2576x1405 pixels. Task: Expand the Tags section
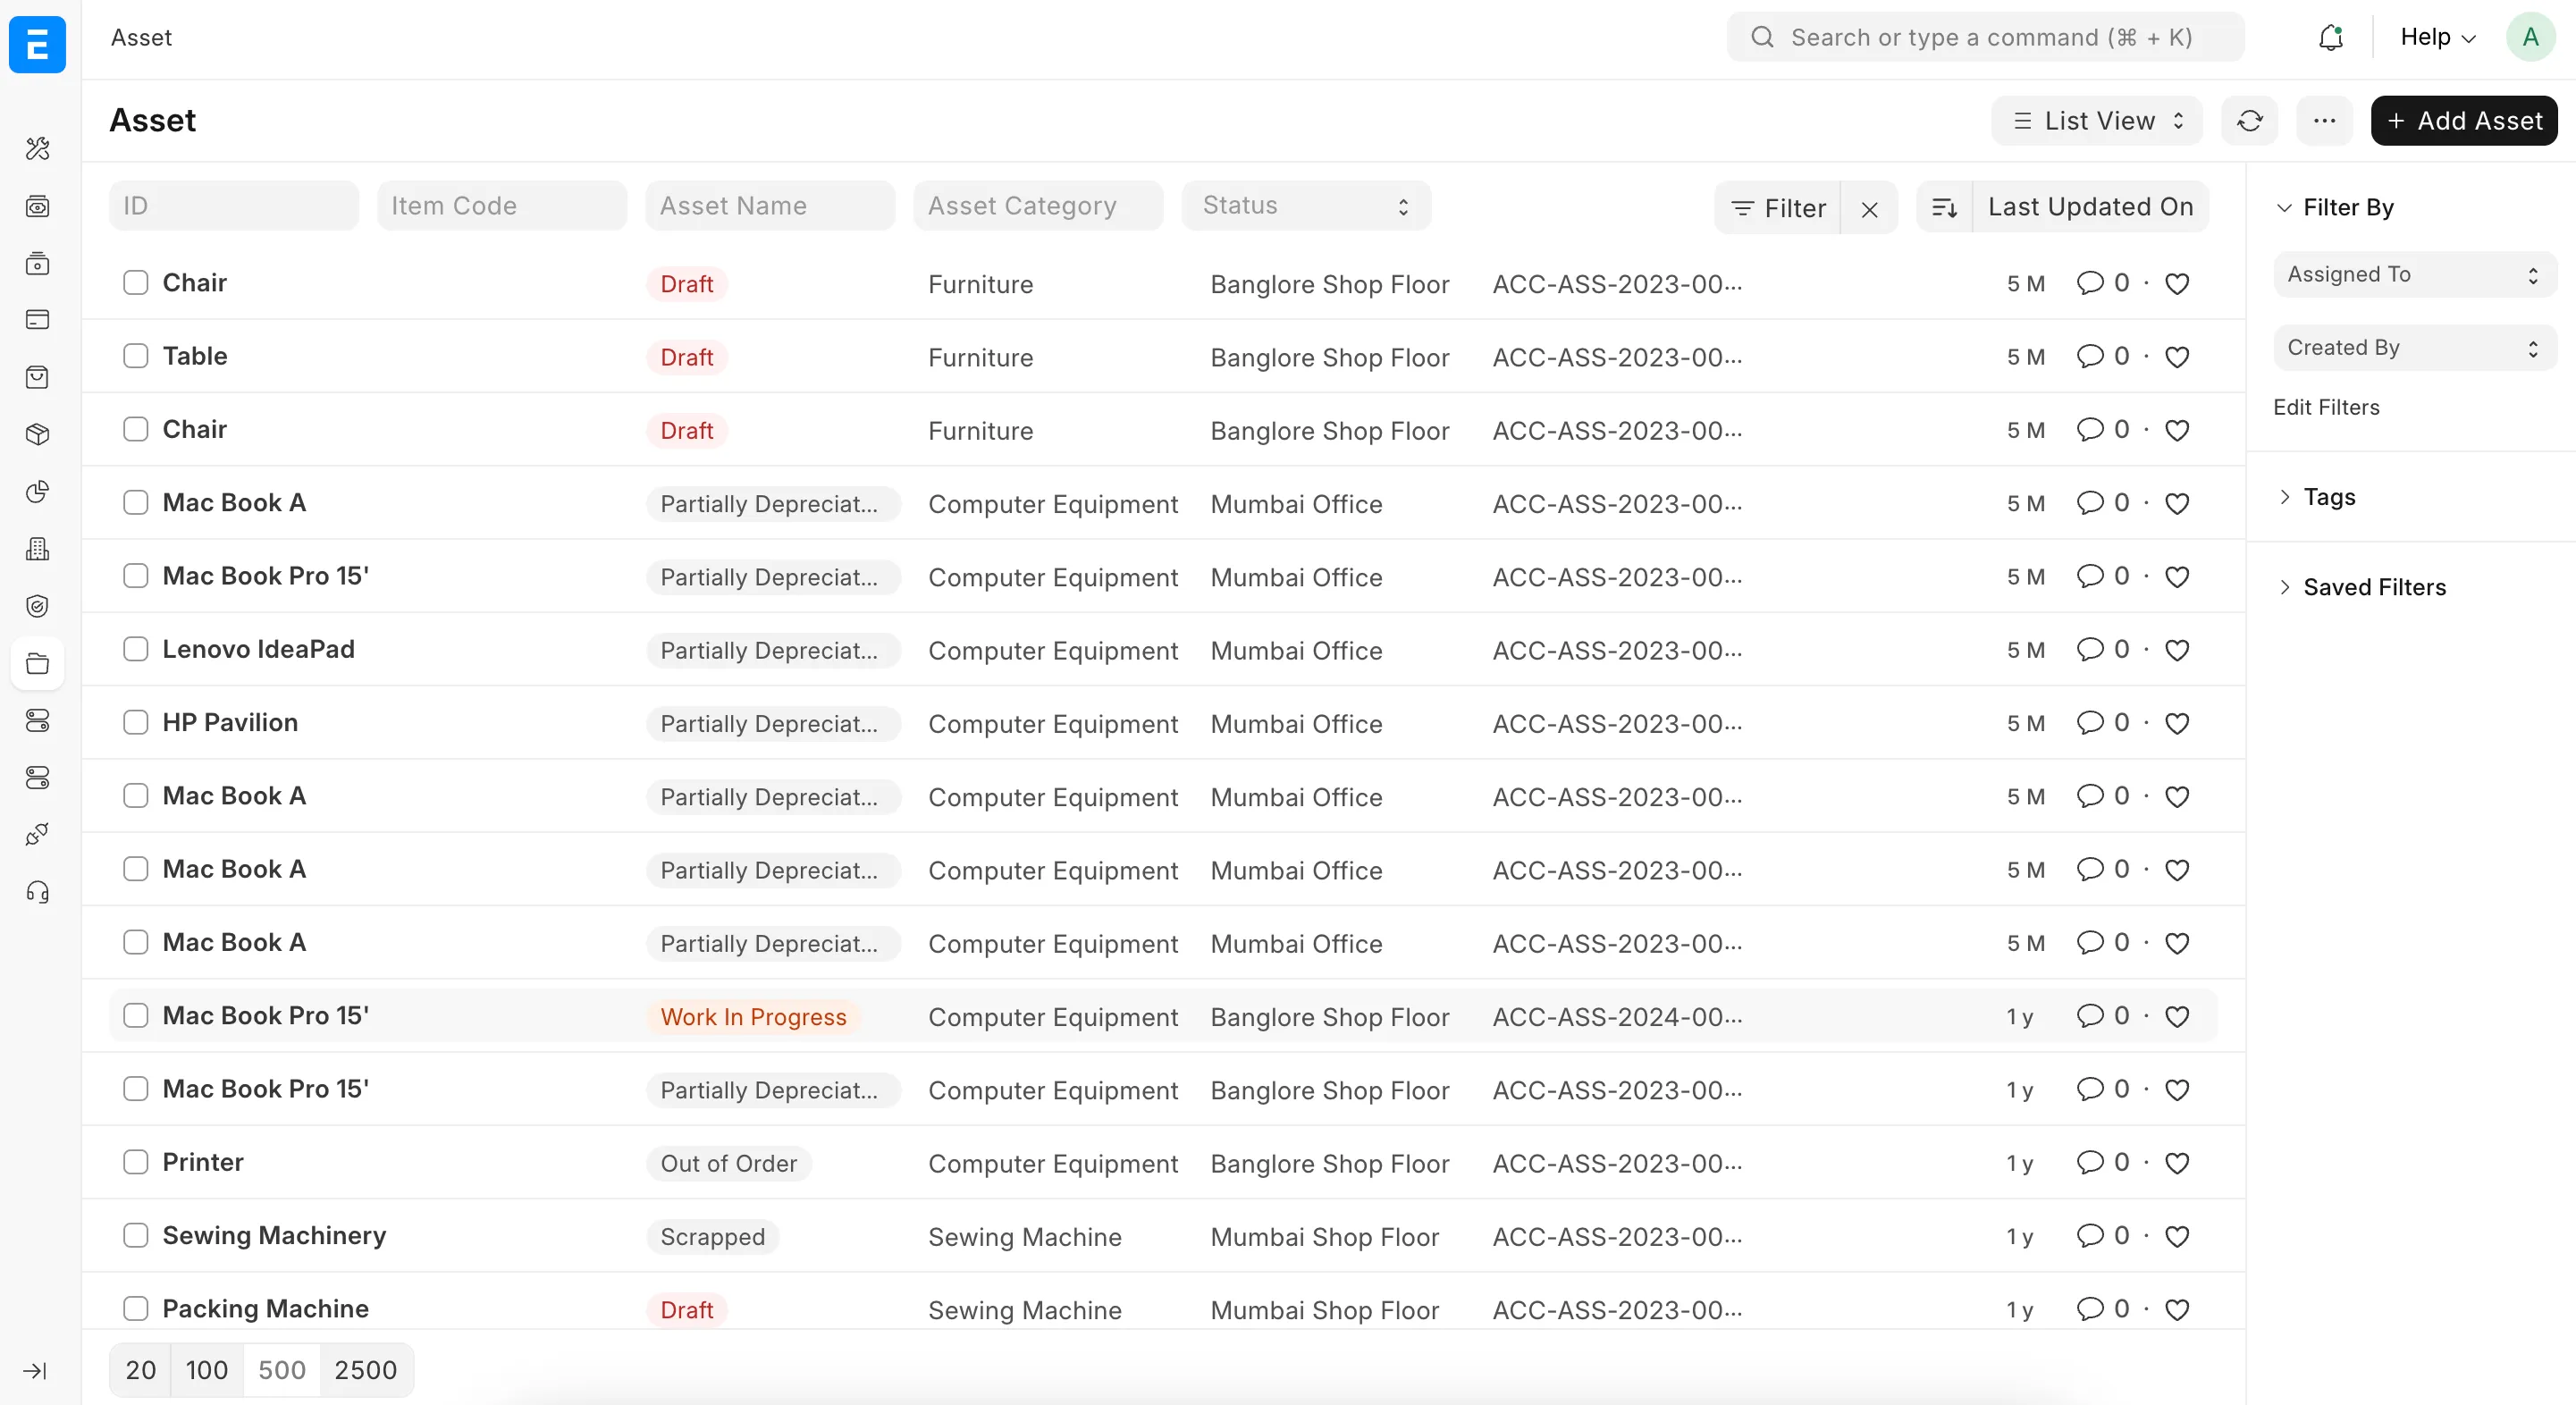pyautogui.click(x=2330, y=497)
